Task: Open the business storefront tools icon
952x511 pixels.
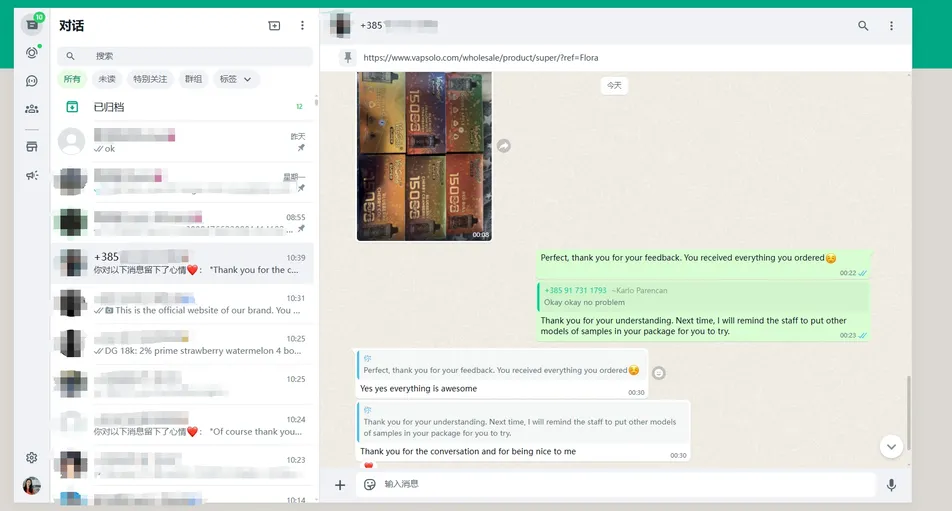Action: (32, 146)
